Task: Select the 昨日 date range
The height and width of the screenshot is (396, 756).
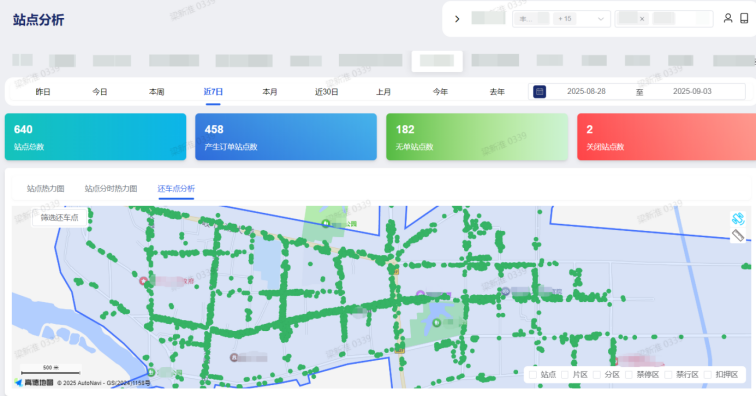Action: (x=43, y=92)
